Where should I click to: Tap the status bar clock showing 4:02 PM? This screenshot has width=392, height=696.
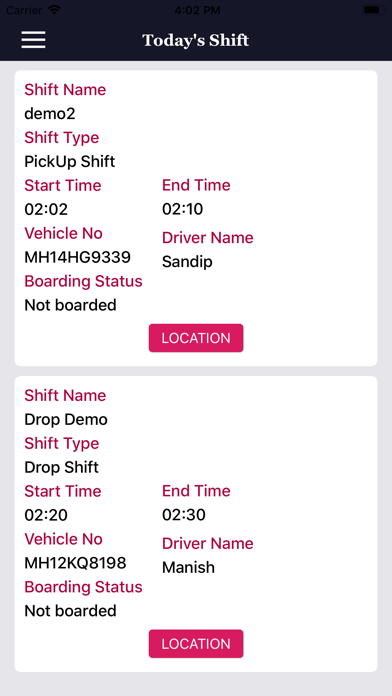click(196, 10)
